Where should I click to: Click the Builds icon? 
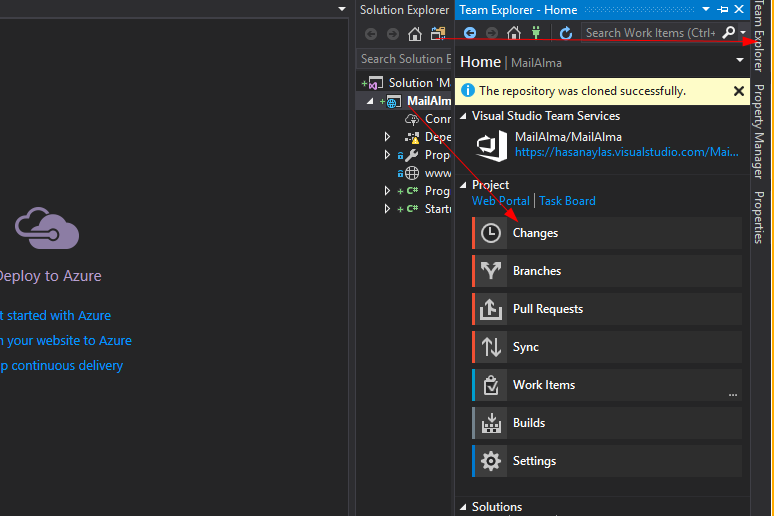tap(491, 423)
